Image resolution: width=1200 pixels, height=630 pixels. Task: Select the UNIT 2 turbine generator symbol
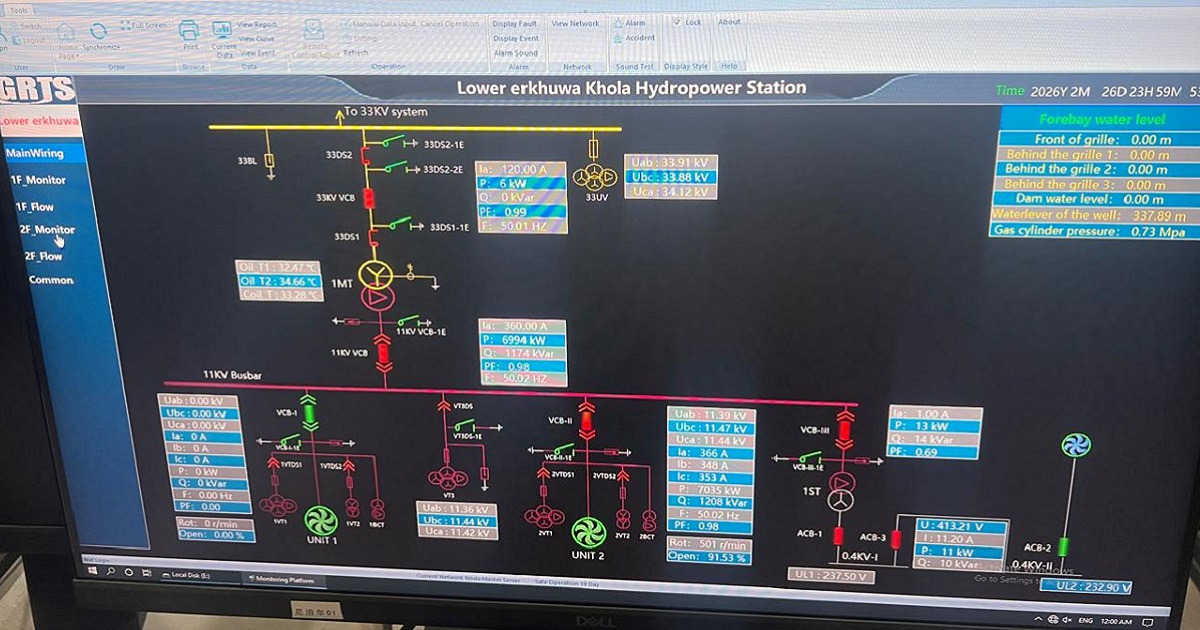(x=589, y=530)
